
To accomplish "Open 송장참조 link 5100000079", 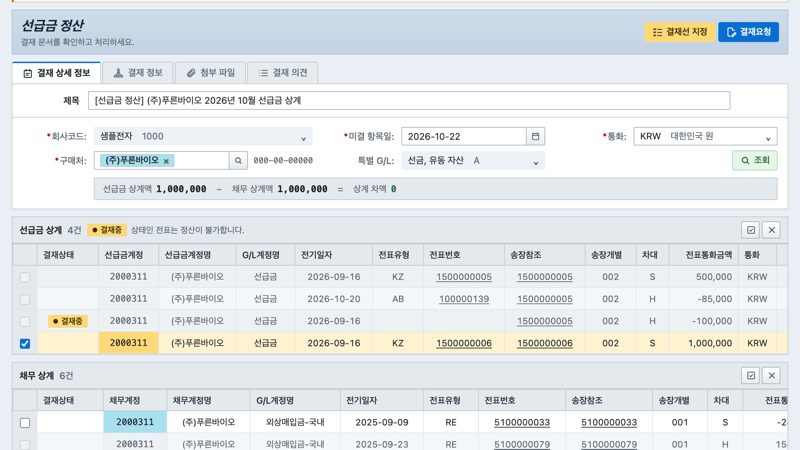I will click(x=609, y=444).
